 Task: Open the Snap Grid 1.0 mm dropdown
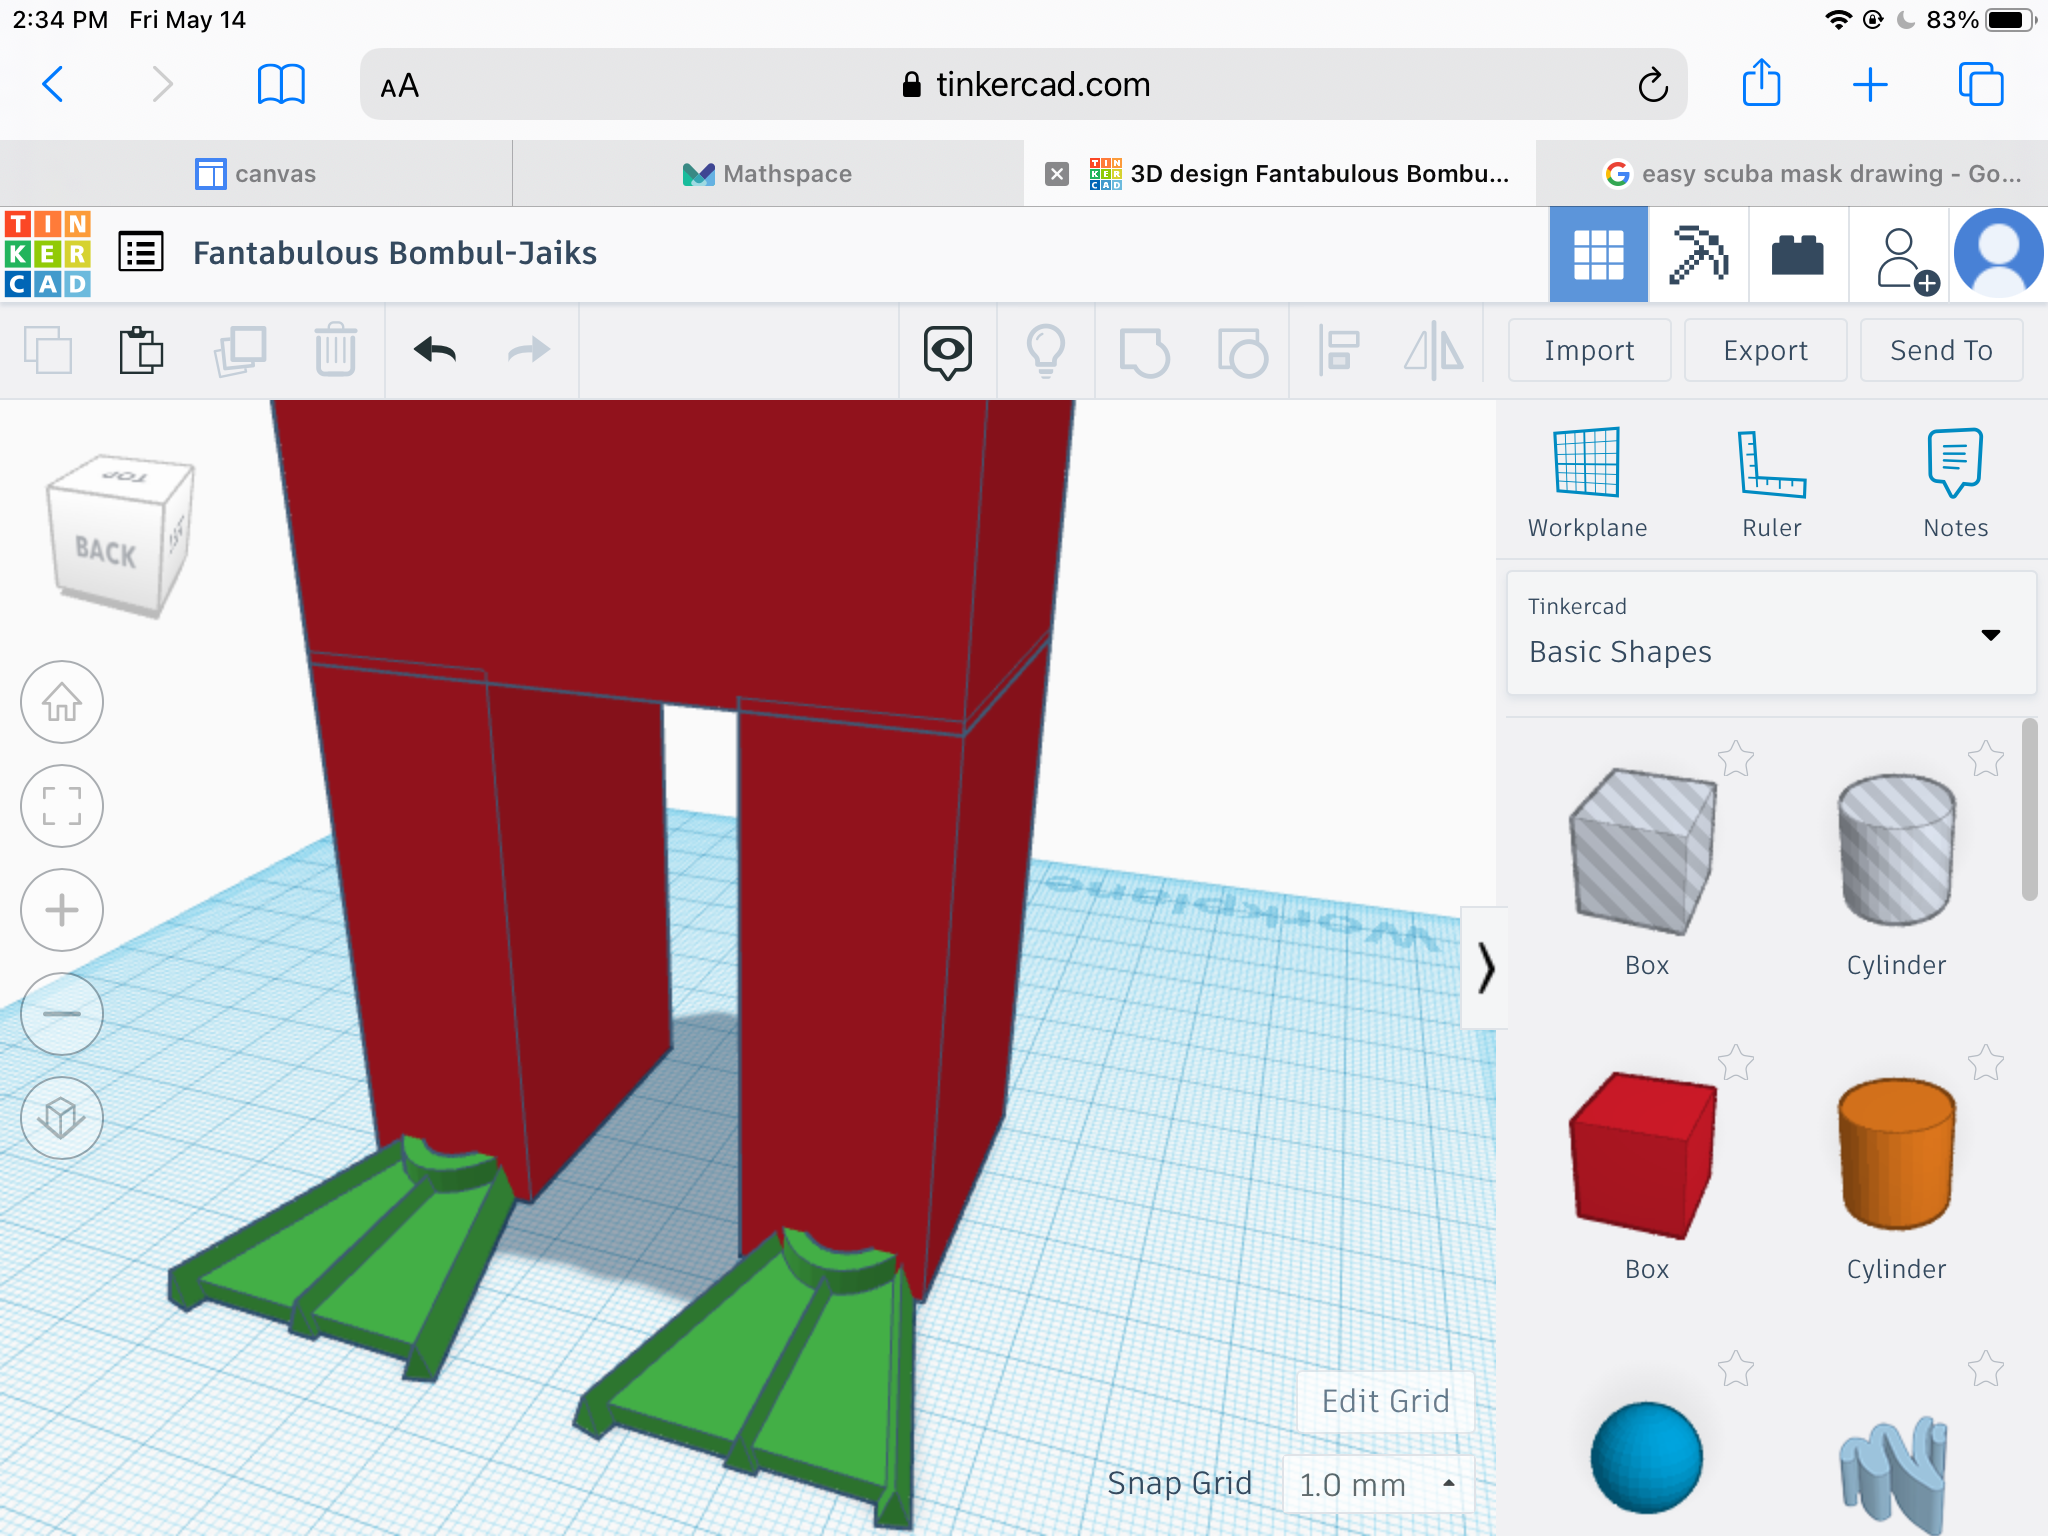[1378, 1484]
